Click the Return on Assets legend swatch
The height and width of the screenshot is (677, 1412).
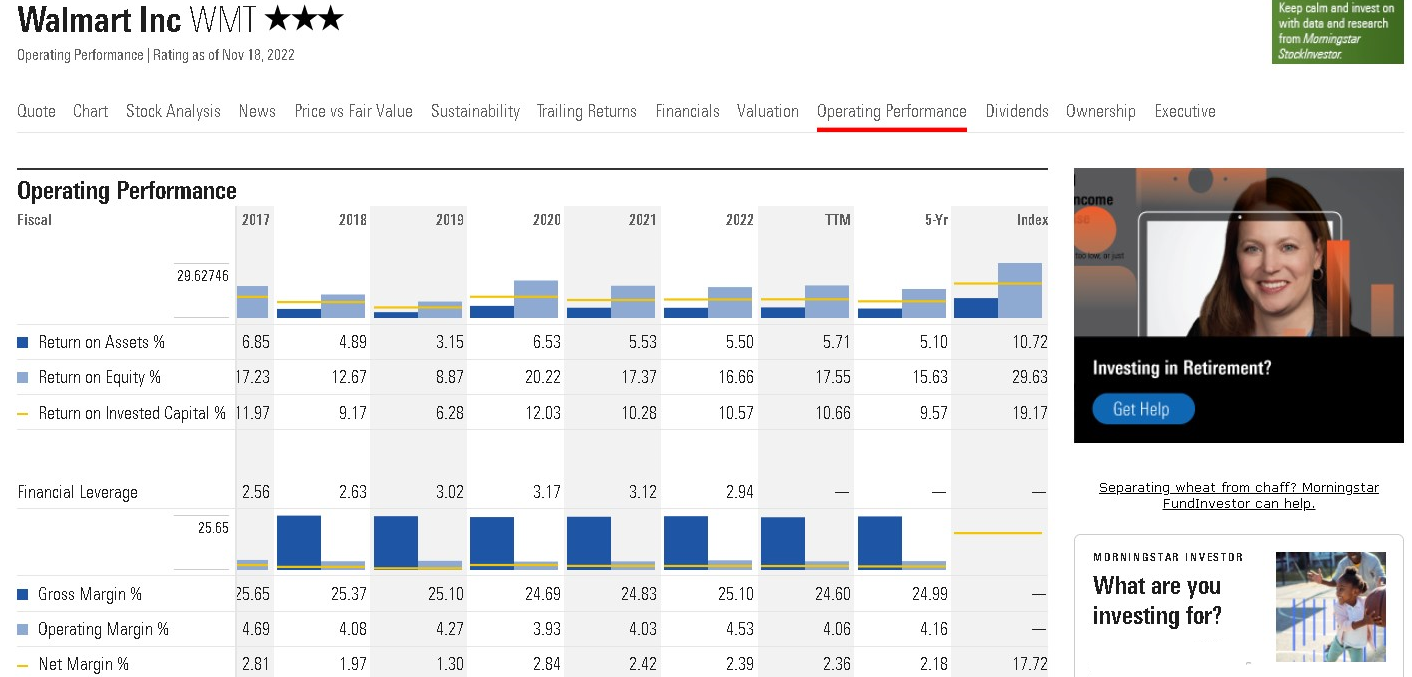click(23, 343)
